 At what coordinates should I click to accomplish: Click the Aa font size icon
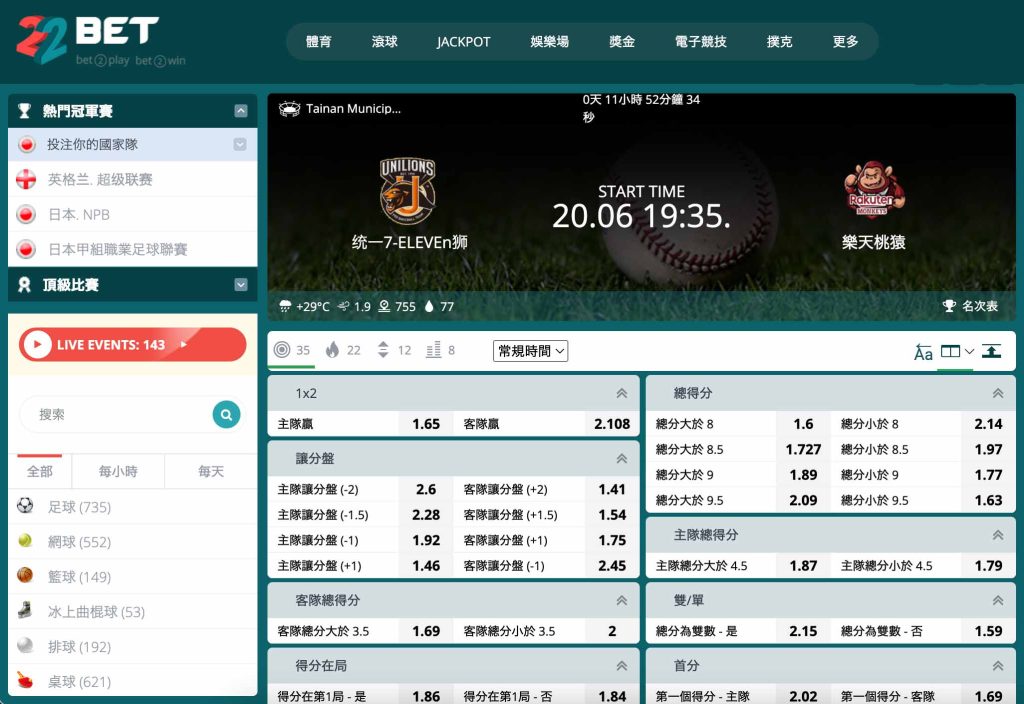[923, 353]
